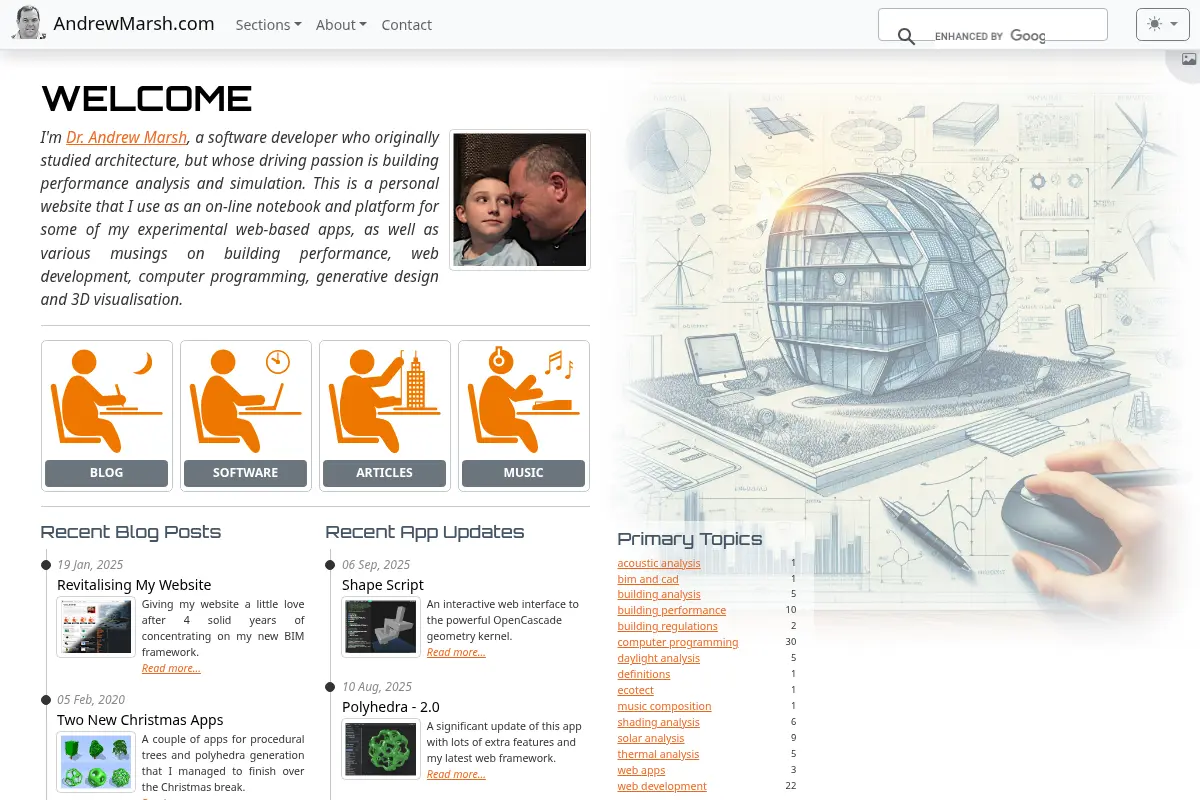Open the MUSIC section button

[x=524, y=473]
